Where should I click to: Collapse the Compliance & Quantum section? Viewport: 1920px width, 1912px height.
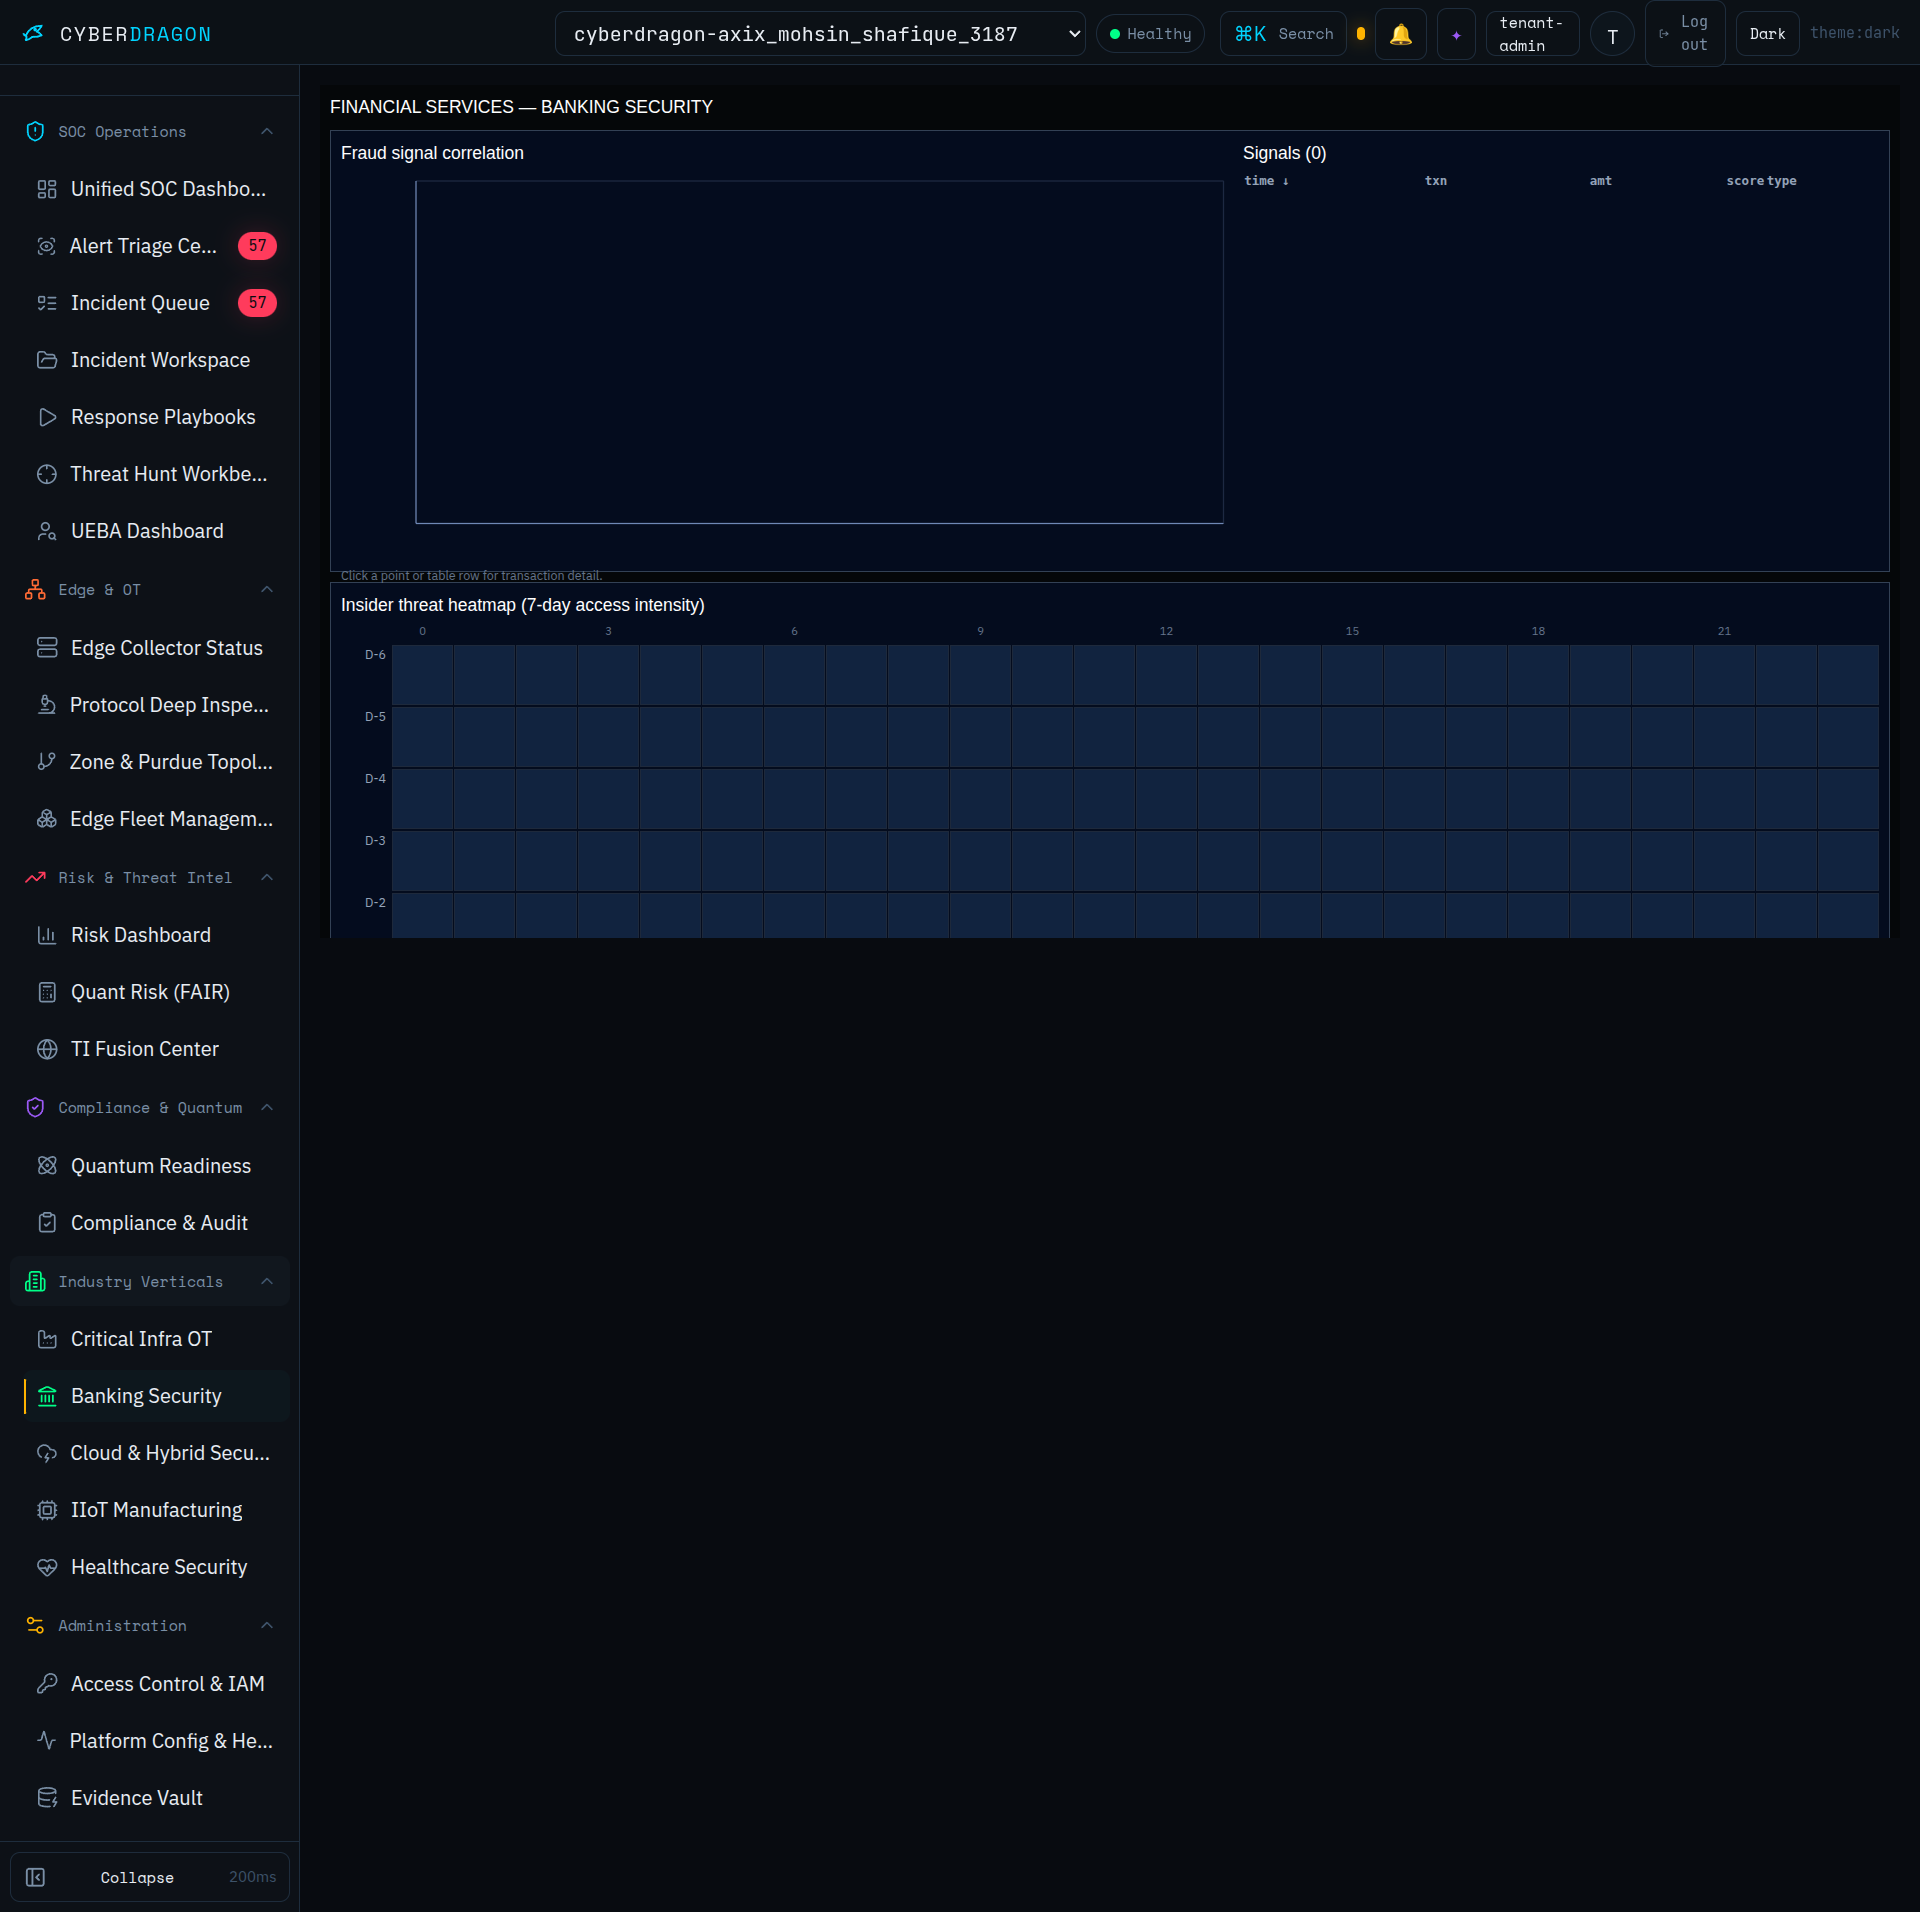[x=267, y=1108]
